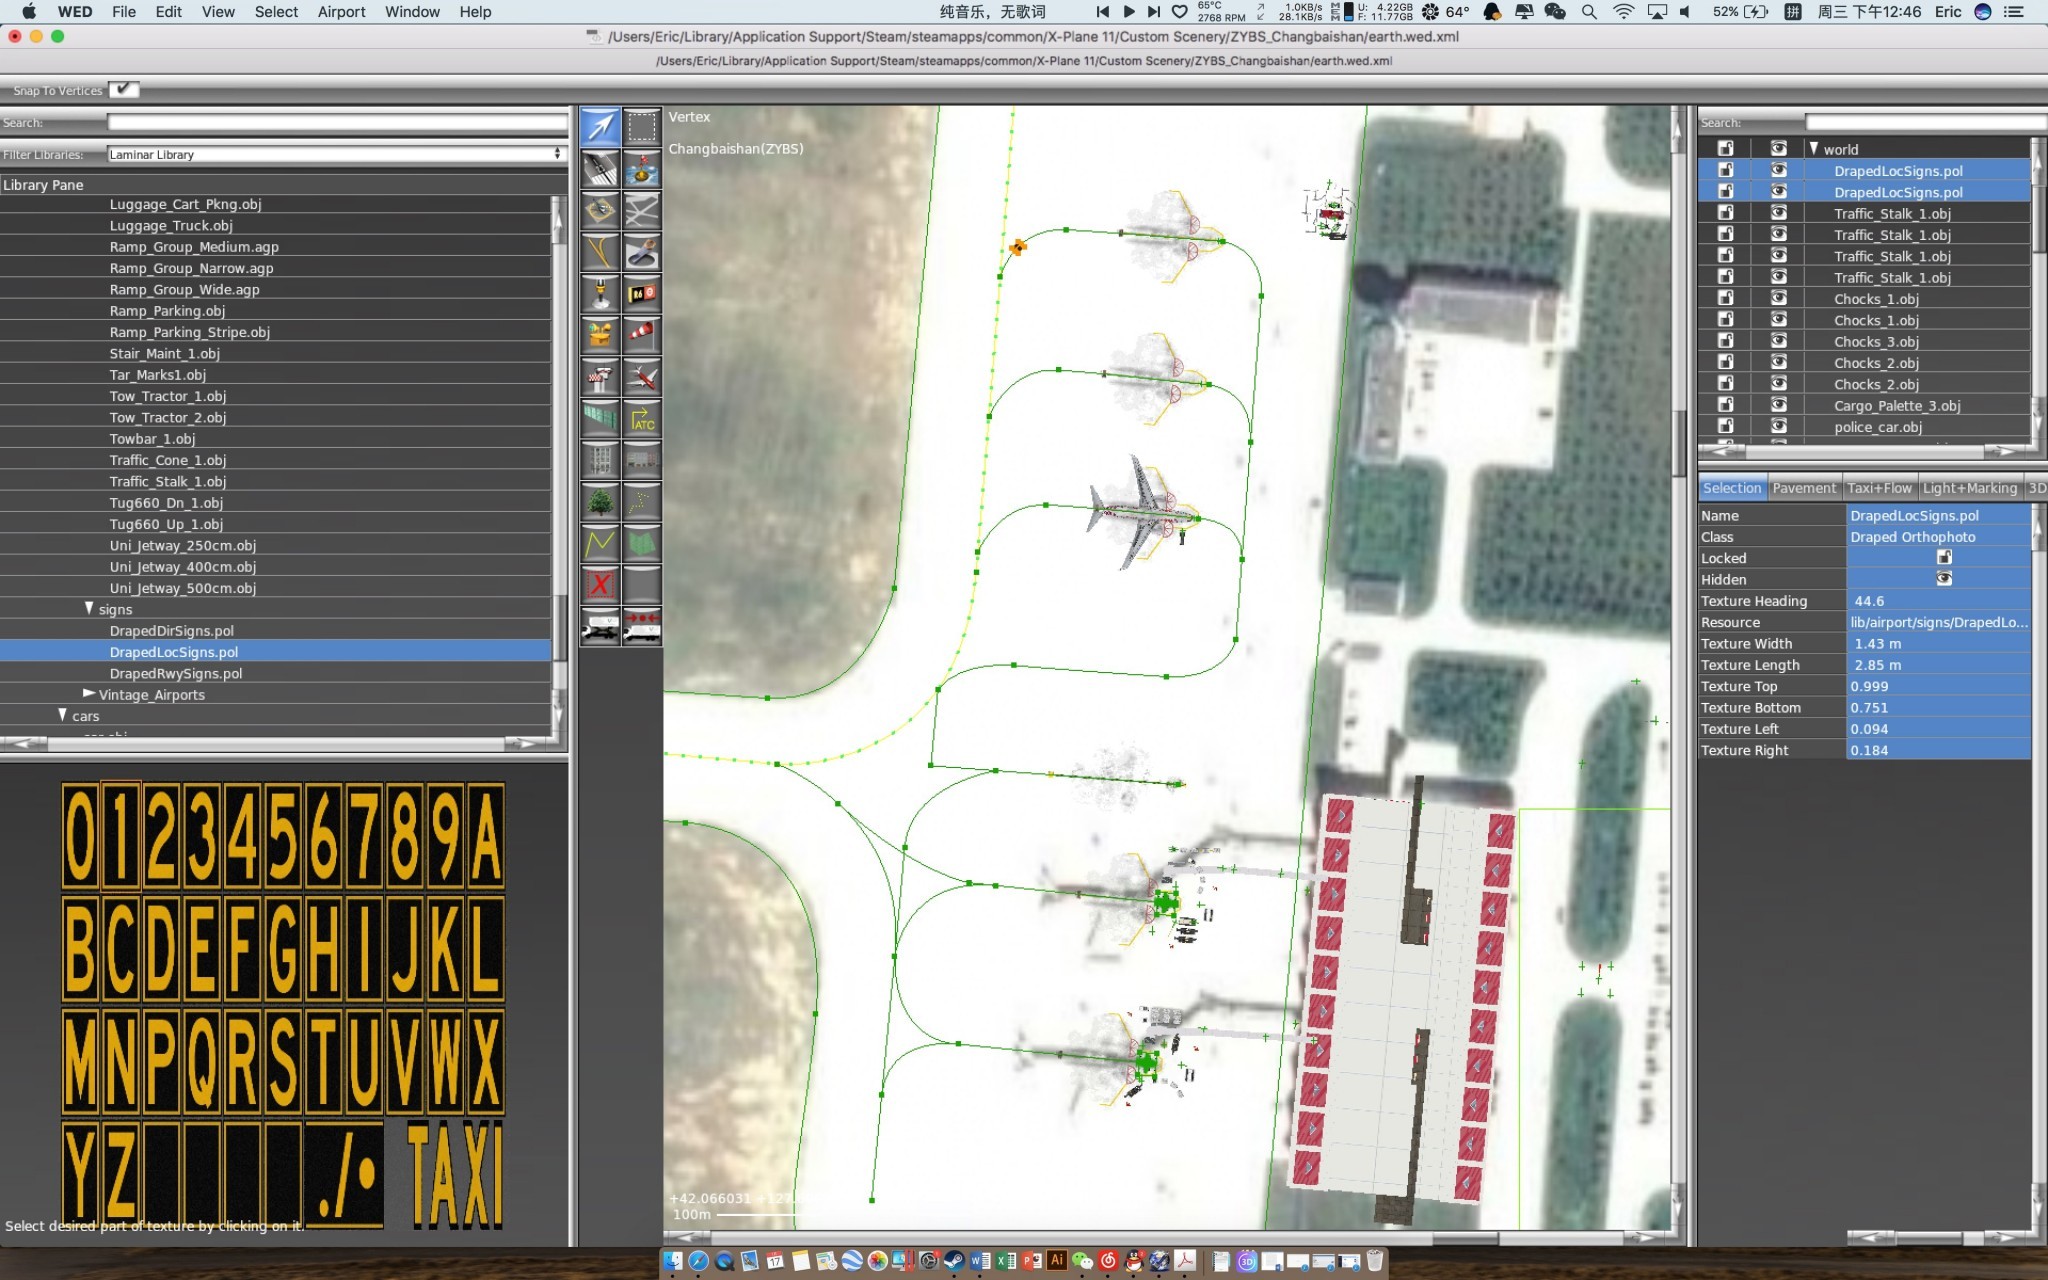Viewport: 2048px width, 1280px height.
Task: Select the Vertex arrow tool
Action: tap(600, 126)
